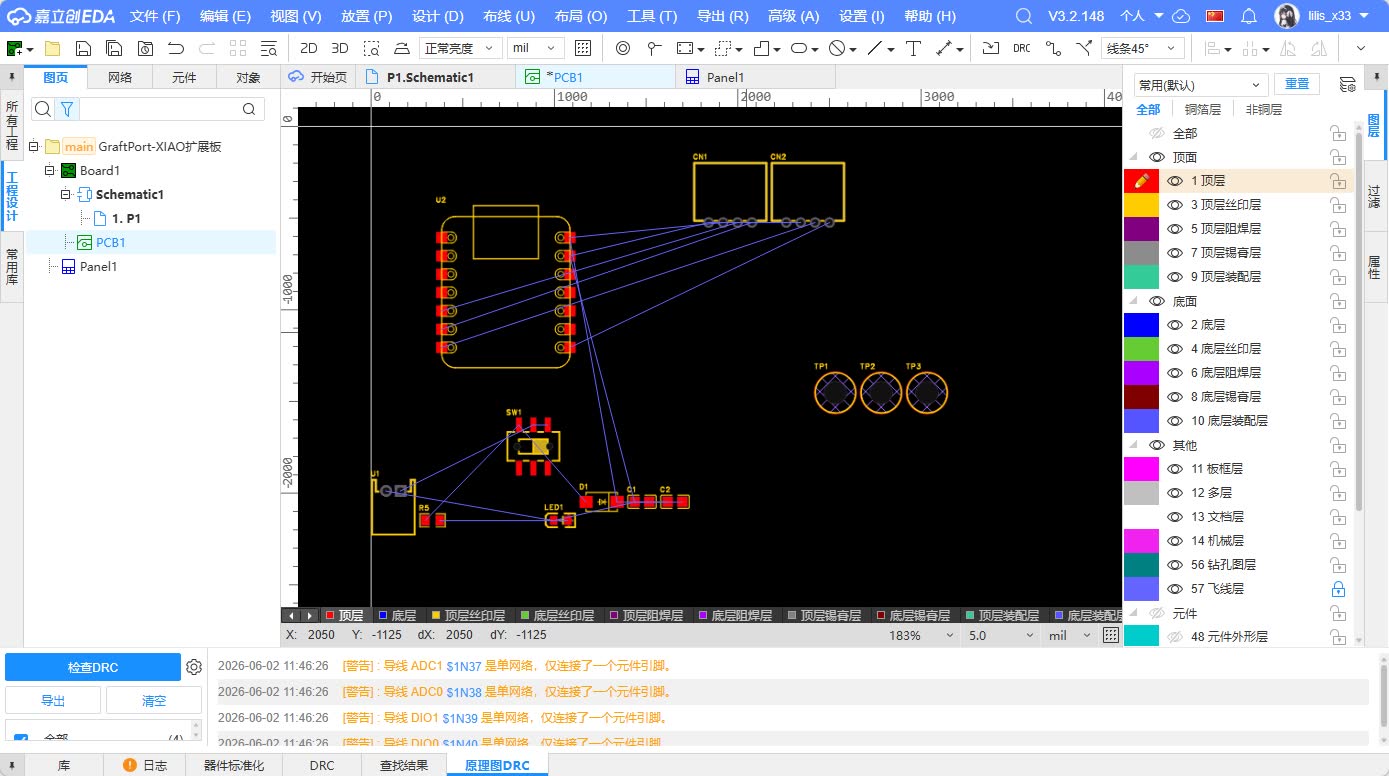Toggle lock on 1 顶层 layer
Image resolution: width=1389 pixels, height=776 pixels.
pos(1337,181)
